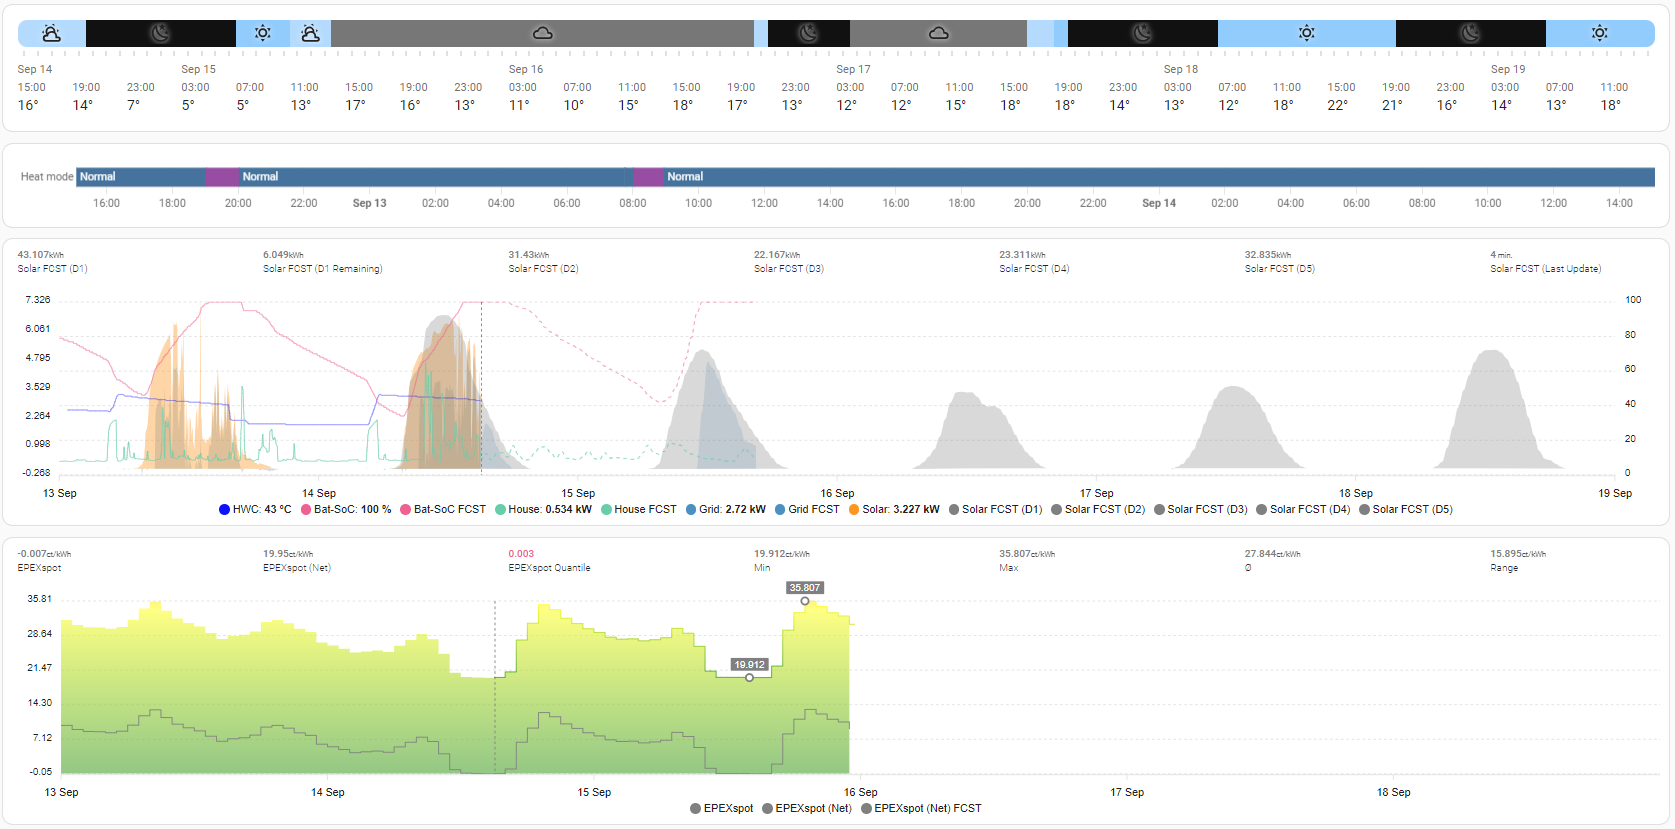Toggle Solar FCST (D5) legend entry

point(1405,509)
